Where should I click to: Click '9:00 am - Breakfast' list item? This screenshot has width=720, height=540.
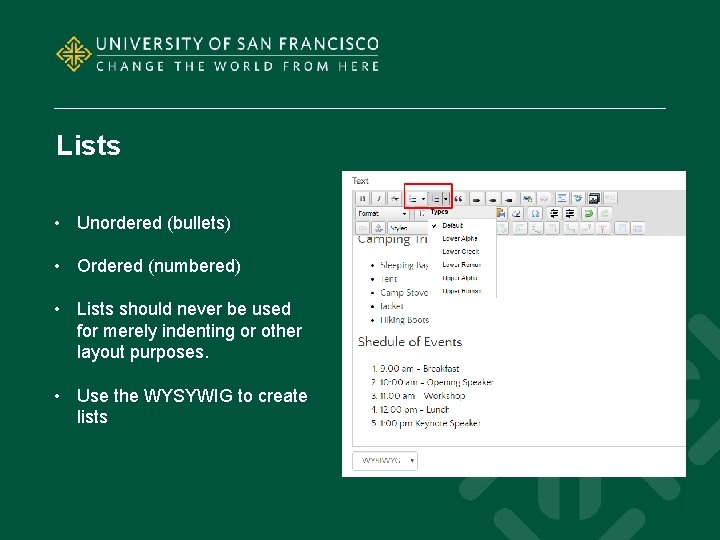(x=419, y=368)
